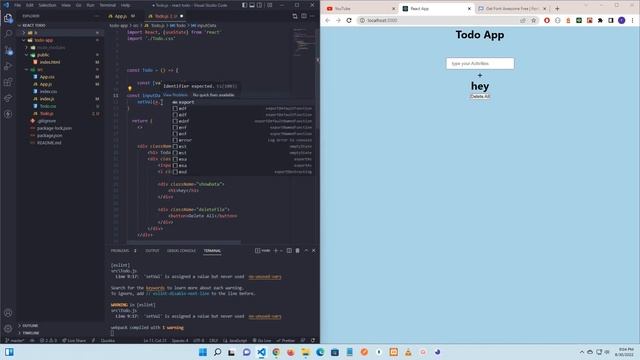
Task: Click the Delete All button in Todo App
Action: (480, 96)
